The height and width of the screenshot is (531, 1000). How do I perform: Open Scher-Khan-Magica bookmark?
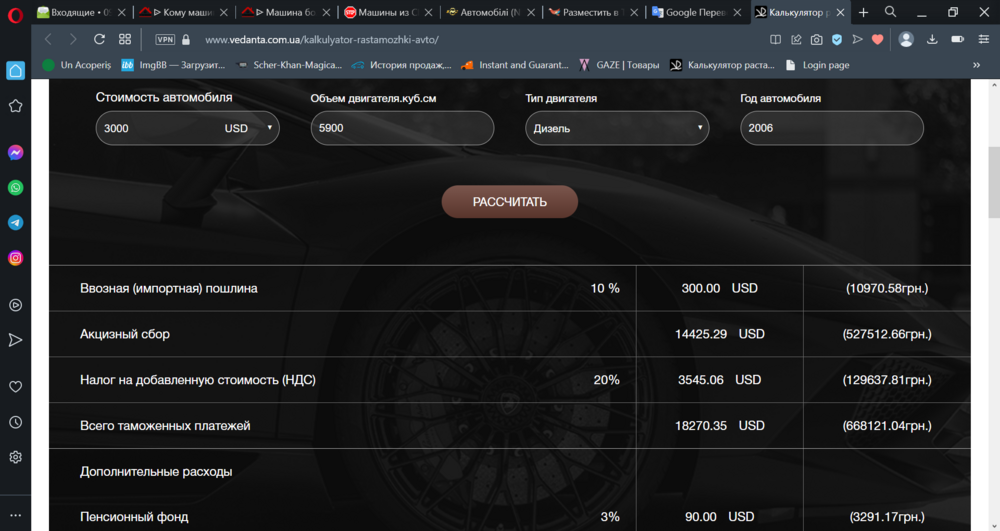coord(288,65)
